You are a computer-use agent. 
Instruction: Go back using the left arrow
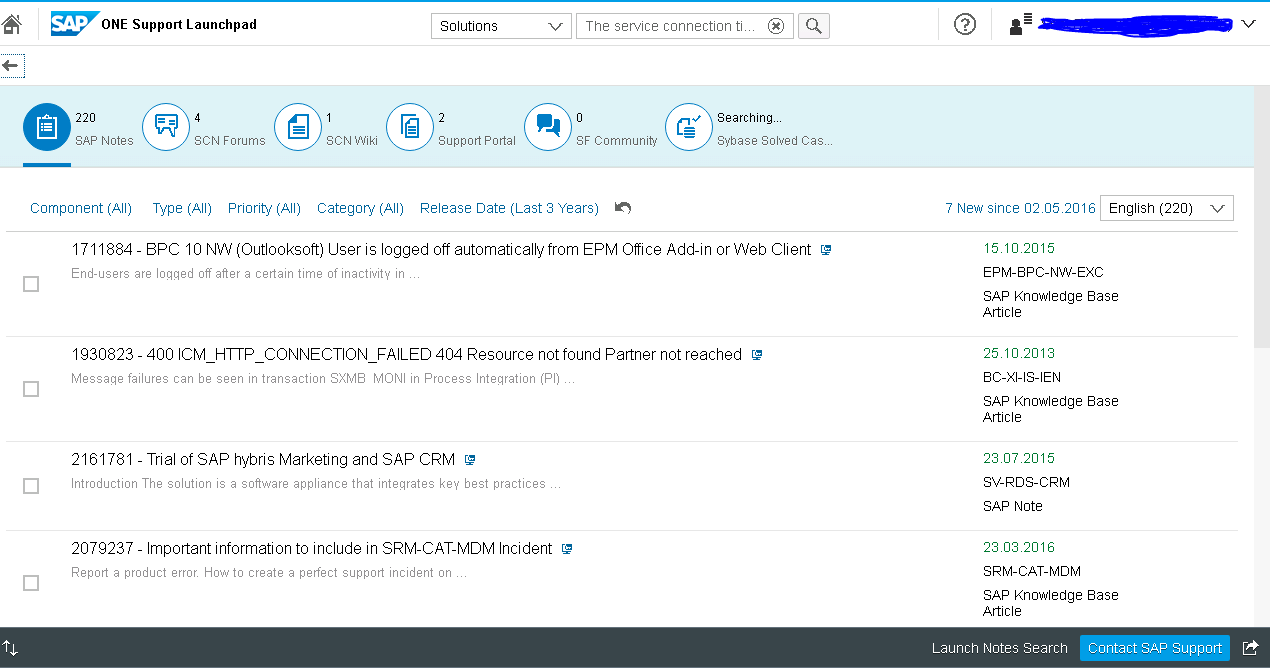pyautogui.click(x=11, y=66)
